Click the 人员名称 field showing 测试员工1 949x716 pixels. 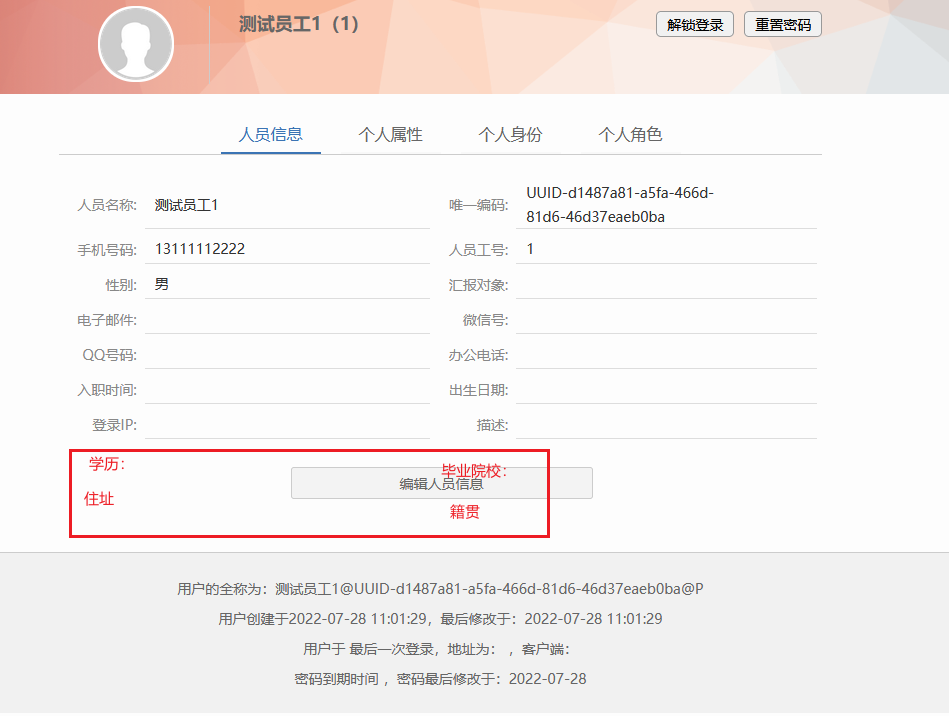(x=287, y=206)
